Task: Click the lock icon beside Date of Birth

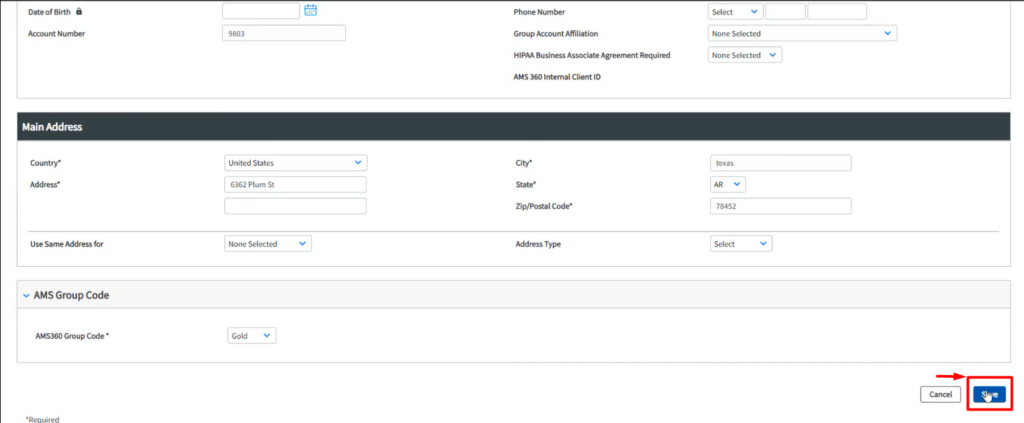Action: click(79, 12)
